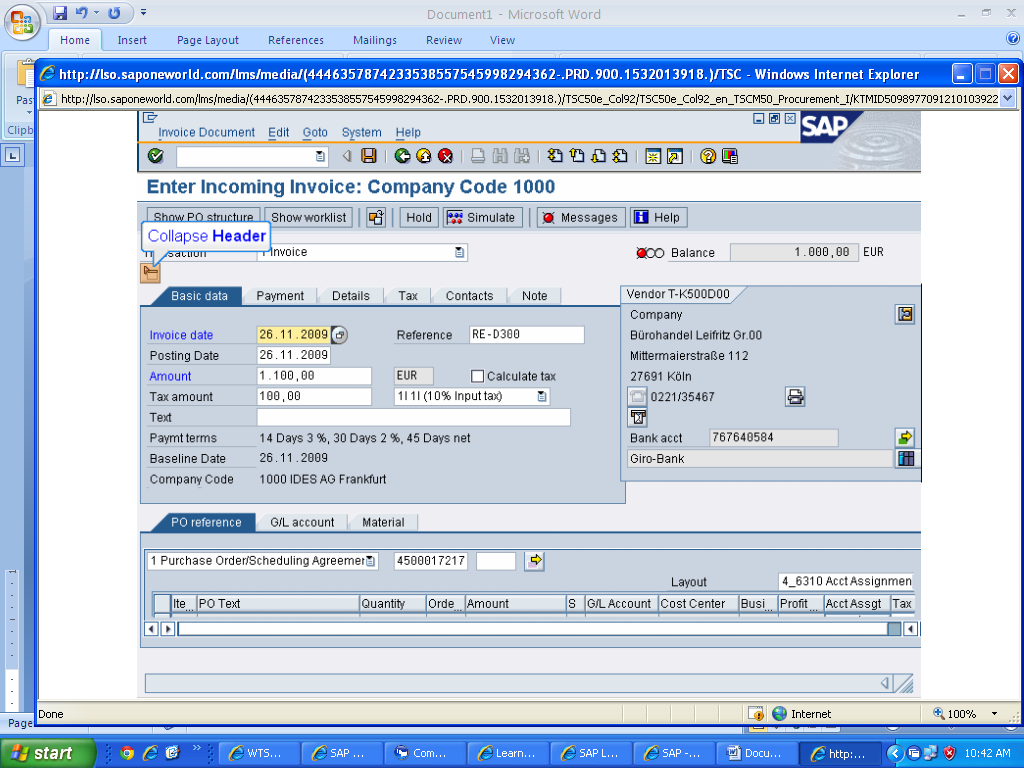Click the green Back arrow icon
The image size is (1024, 768).
point(402,156)
